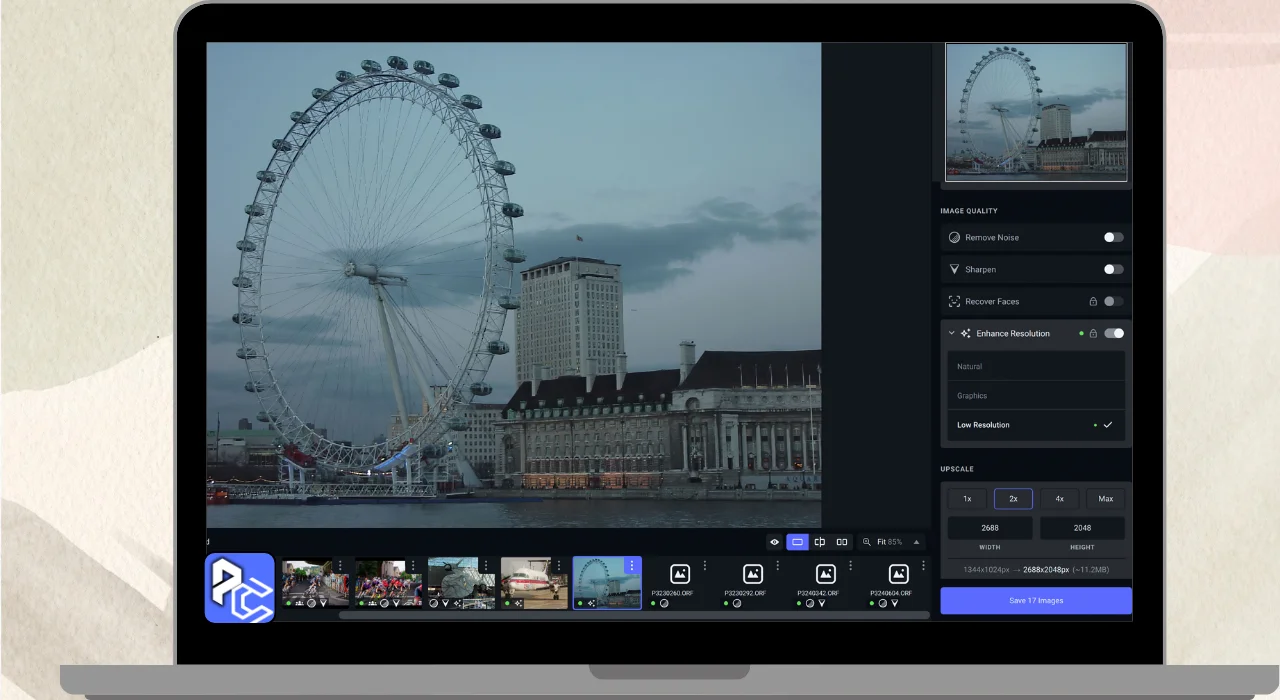Switch to side-by-side view icon
1280x700 pixels.
click(x=842, y=542)
